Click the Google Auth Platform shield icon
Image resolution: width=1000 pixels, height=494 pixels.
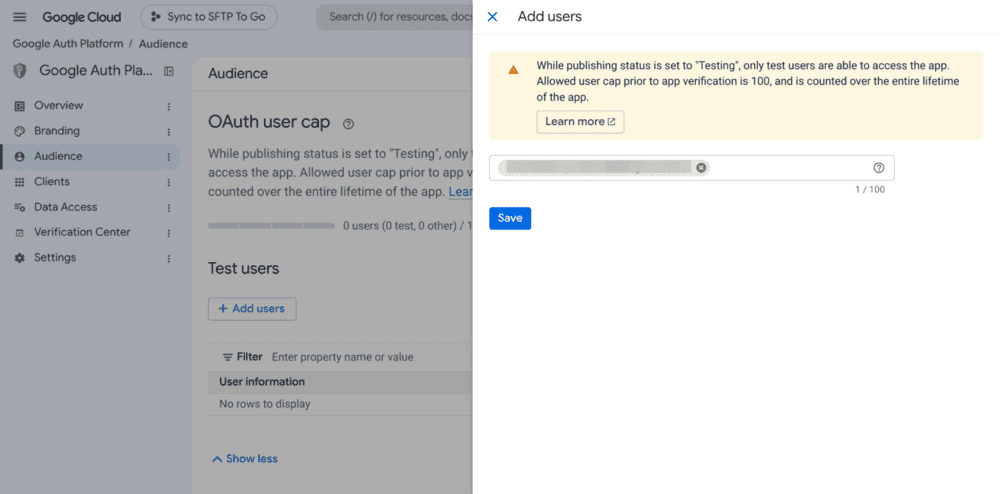click(20, 71)
